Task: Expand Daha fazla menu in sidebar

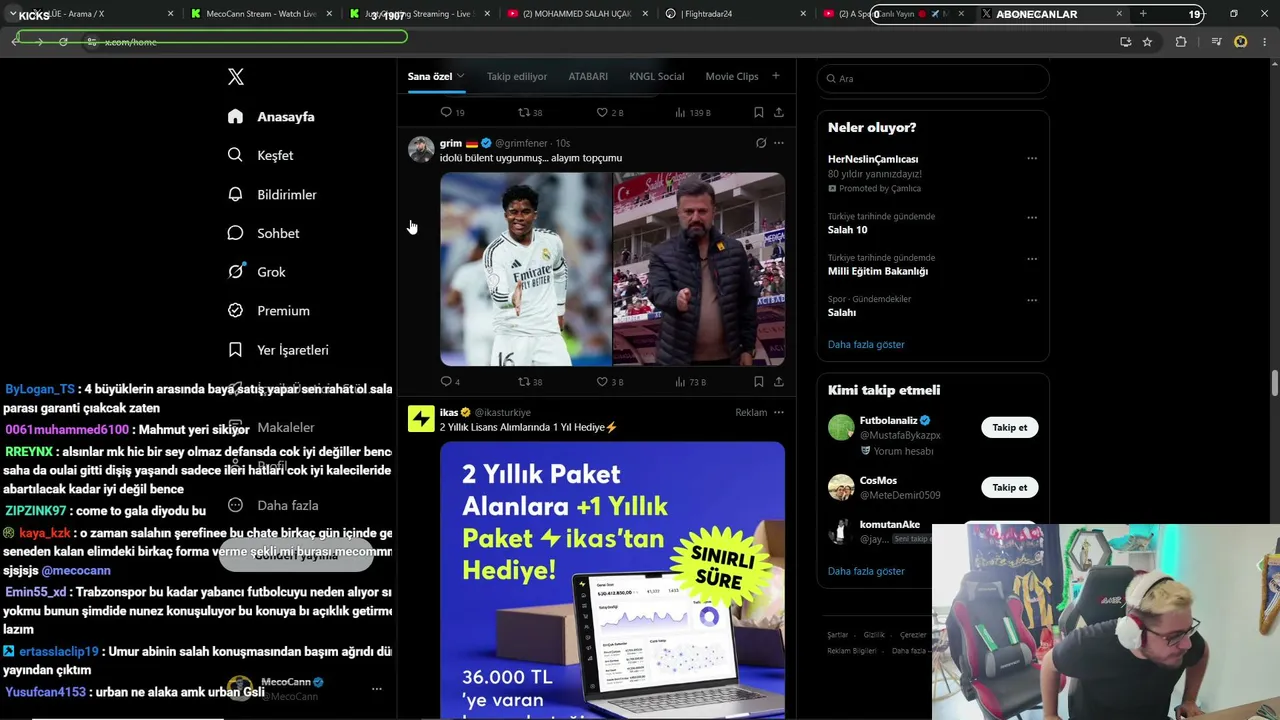Action: coord(273,505)
